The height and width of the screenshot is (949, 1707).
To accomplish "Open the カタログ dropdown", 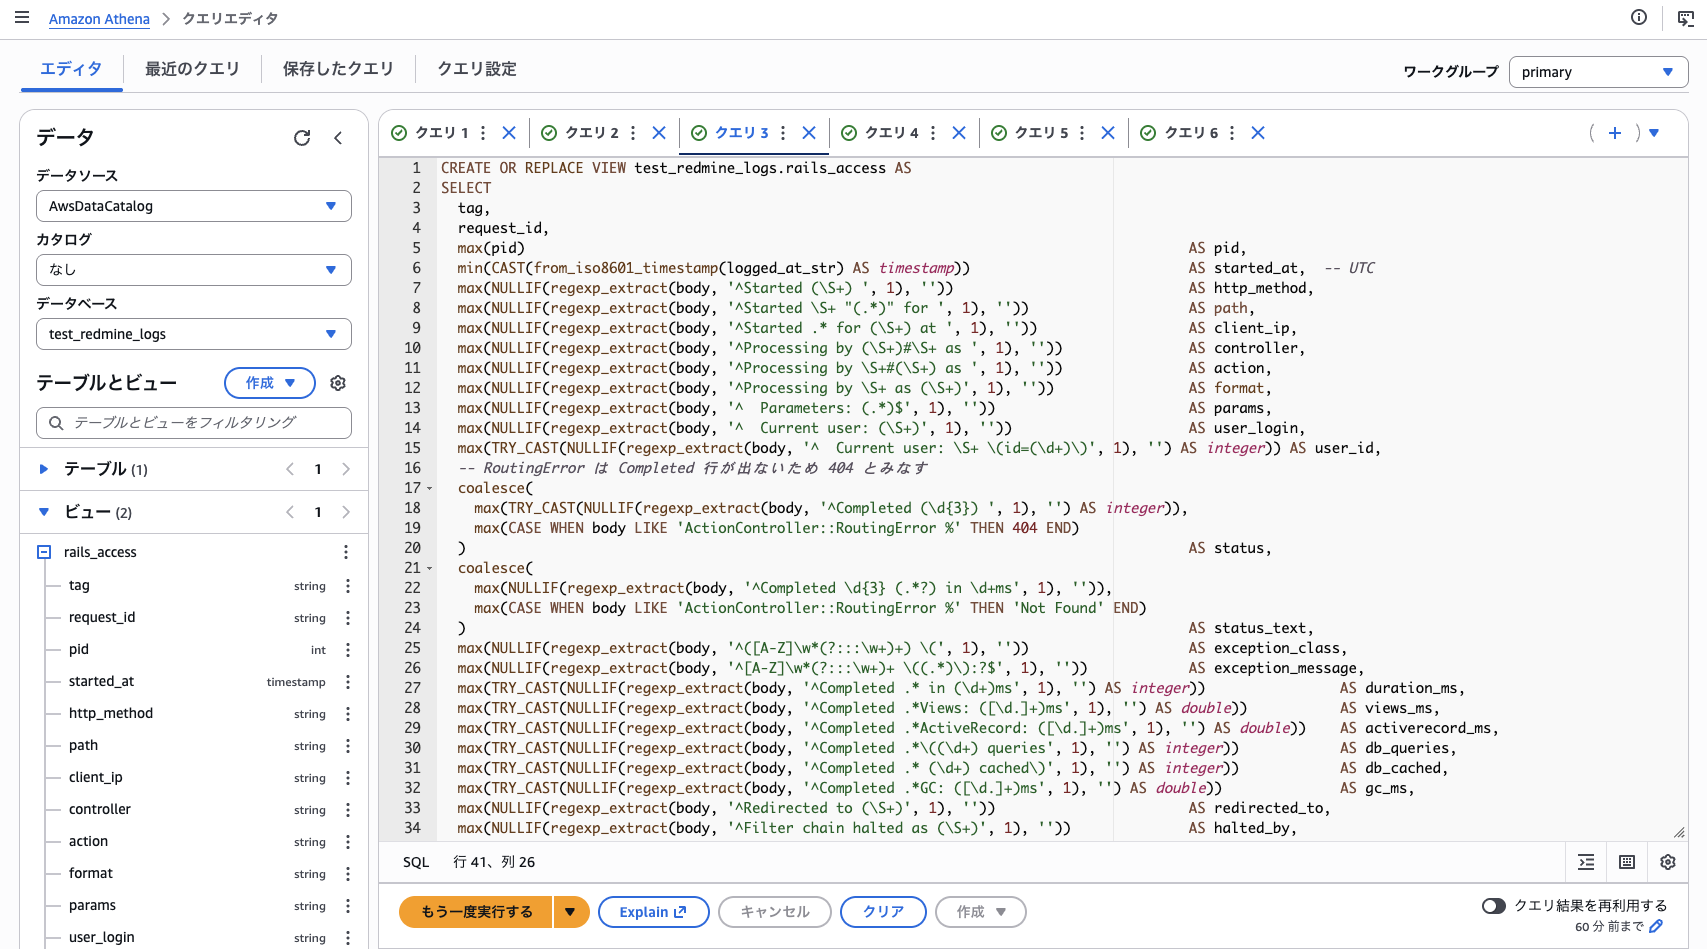I will [194, 270].
